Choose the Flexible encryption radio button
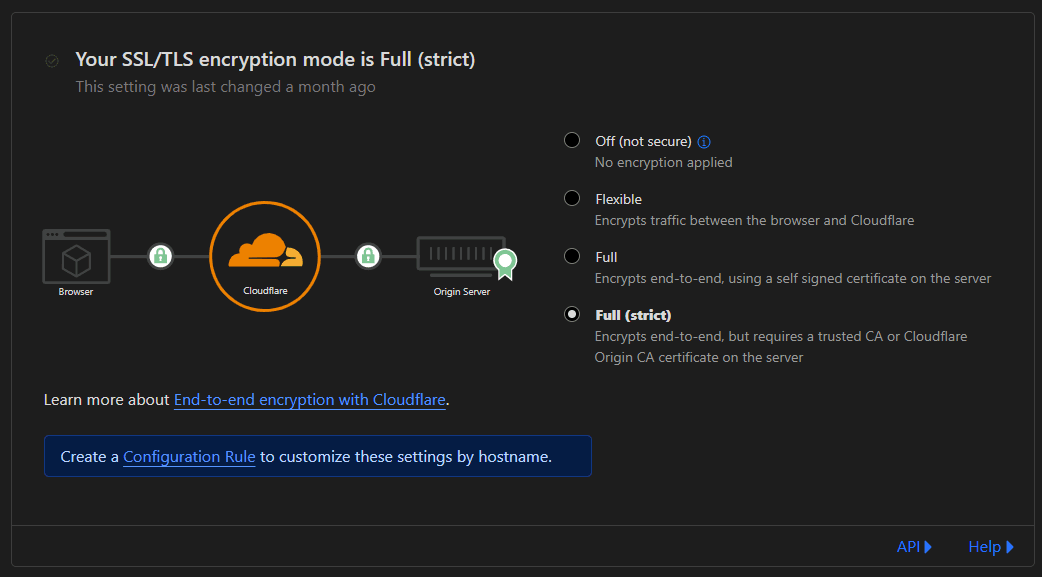Image resolution: width=1042 pixels, height=577 pixels. point(572,198)
